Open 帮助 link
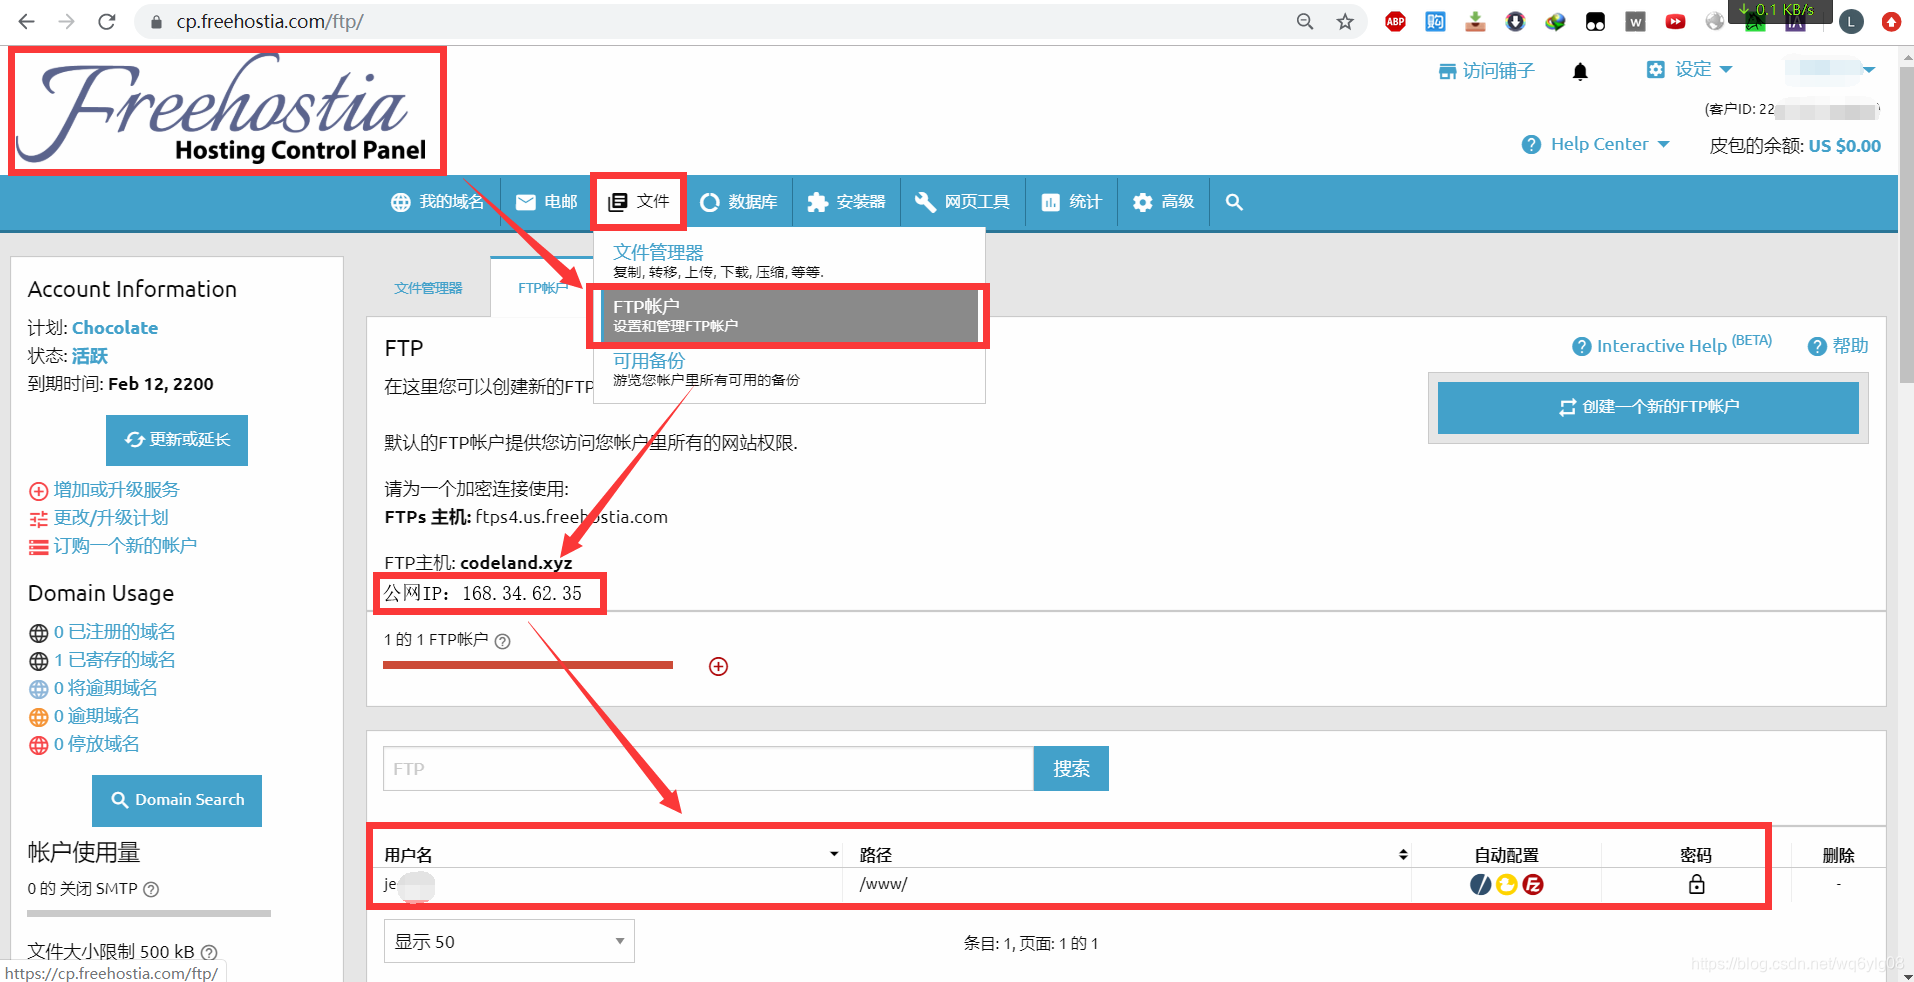The height and width of the screenshot is (982, 1914). (x=1838, y=346)
